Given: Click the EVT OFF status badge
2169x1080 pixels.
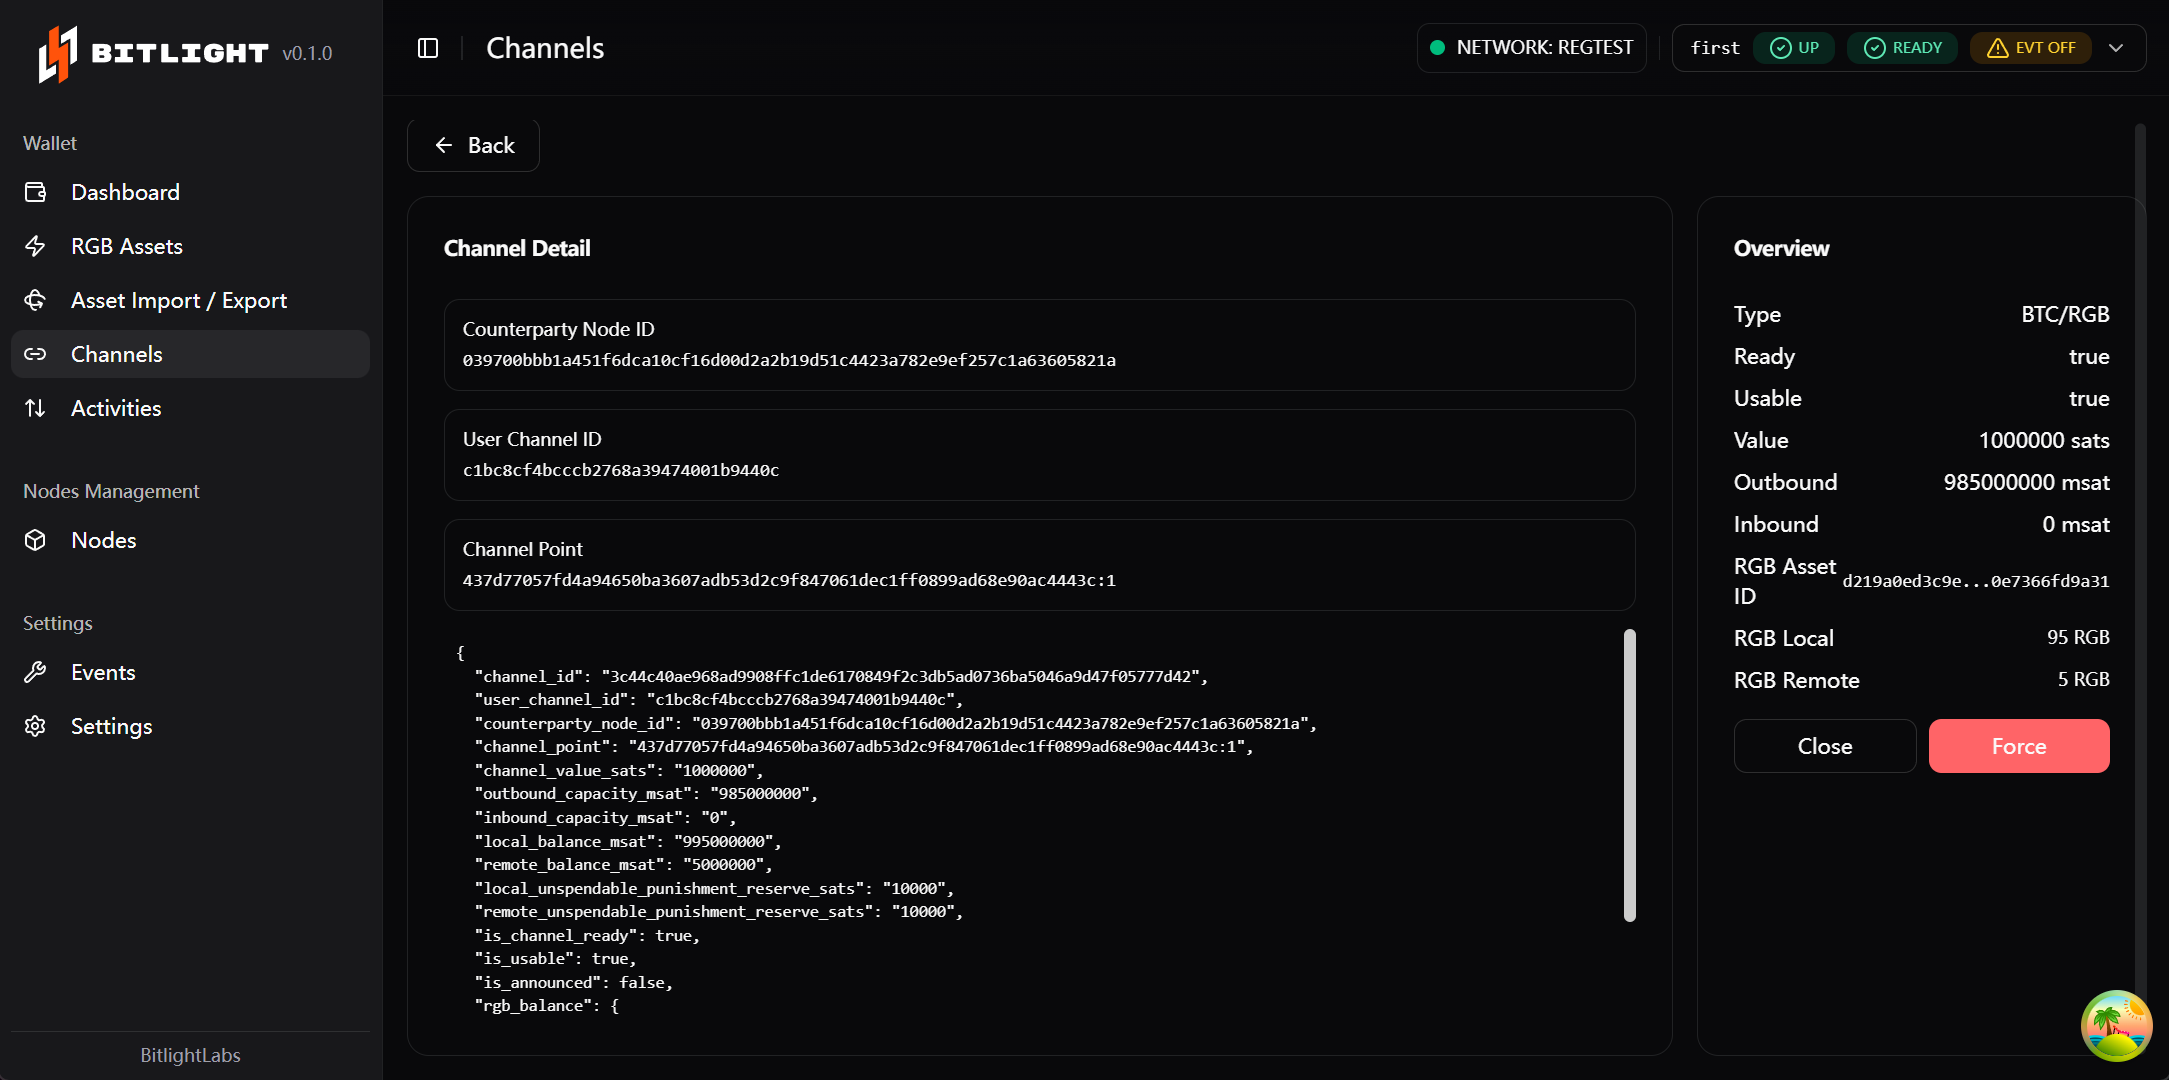Looking at the screenshot, I should click(x=2031, y=48).
